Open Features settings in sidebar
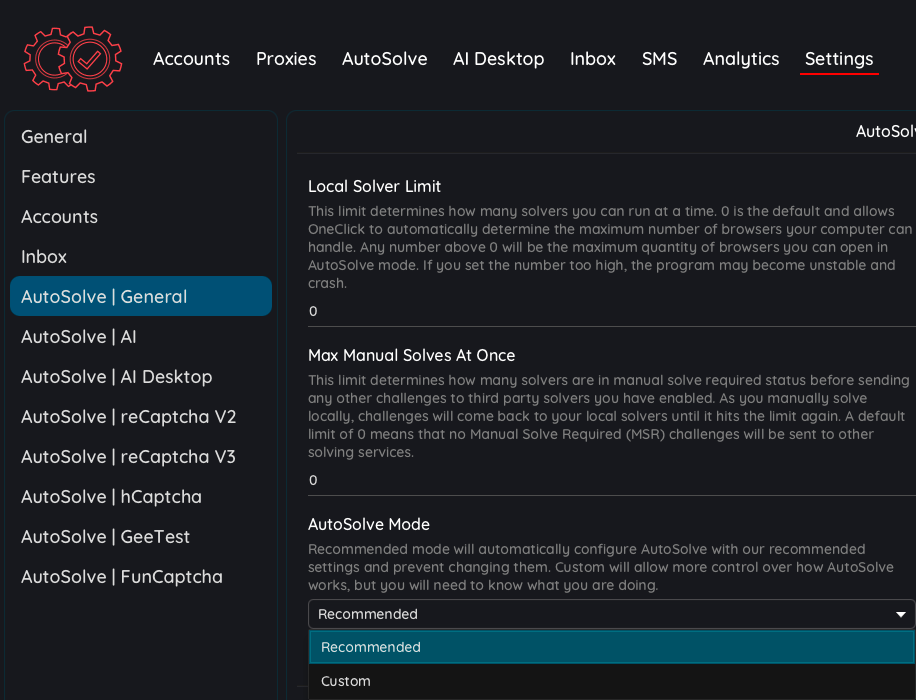 point(58,177)
